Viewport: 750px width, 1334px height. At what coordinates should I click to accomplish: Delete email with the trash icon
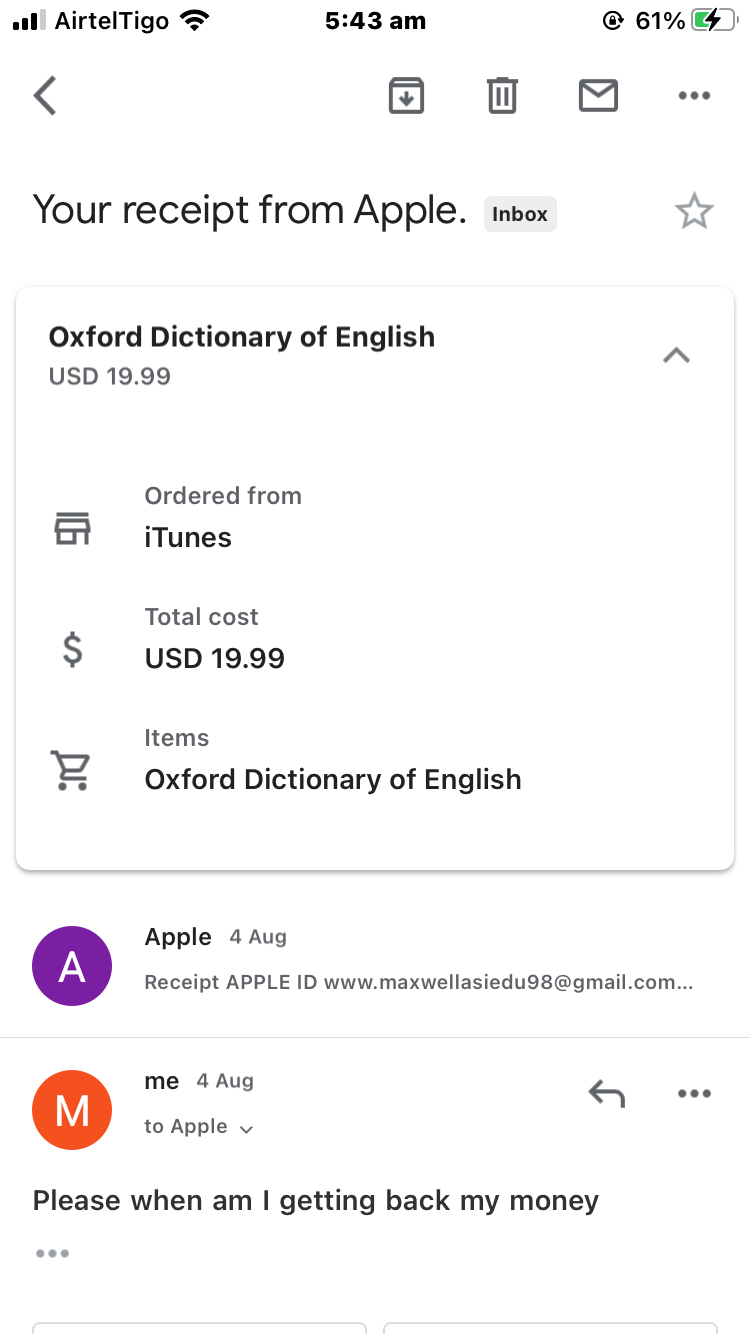tap(502, 96)
